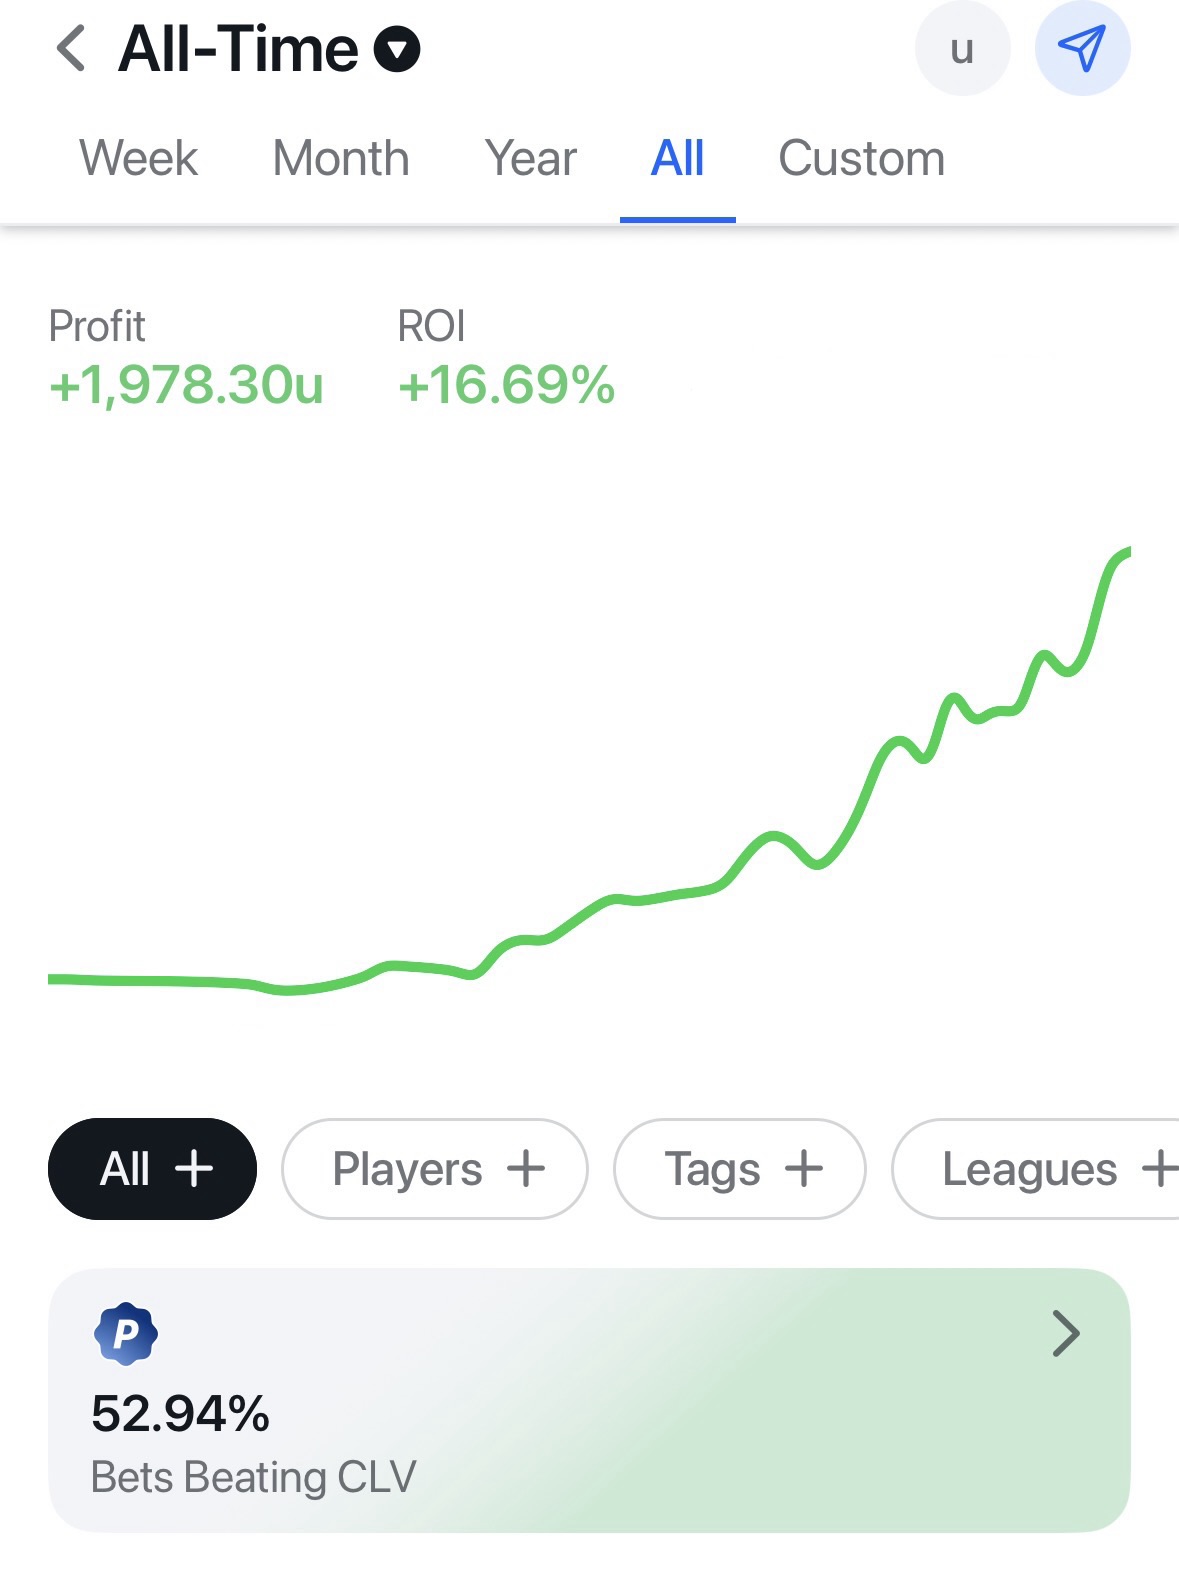Open the Custom date range tab
The width and height of the screenshot is (1179, 1580).
[x=861, y=159]
